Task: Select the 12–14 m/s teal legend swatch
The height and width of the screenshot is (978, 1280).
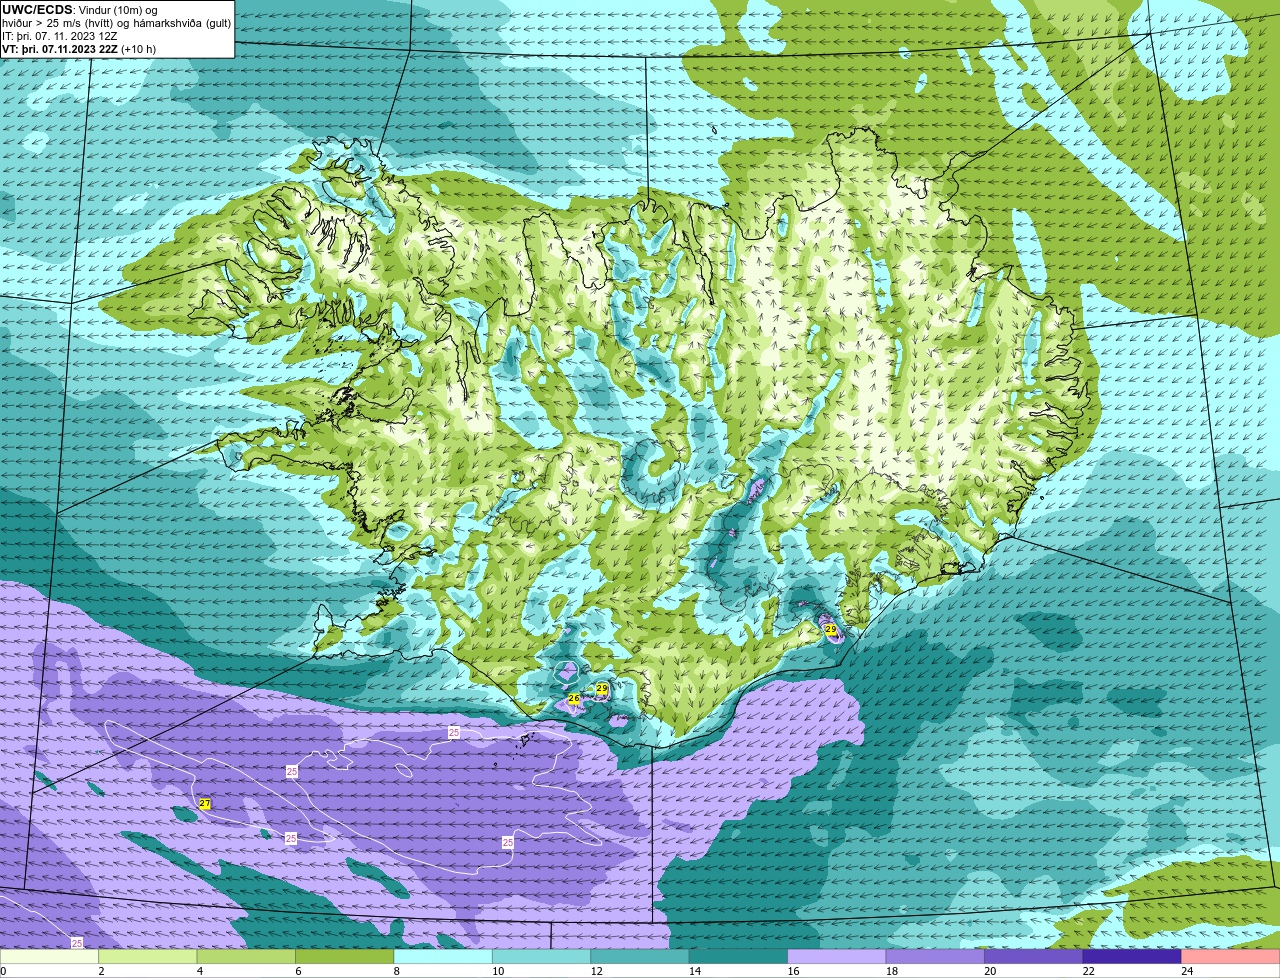Action: point(640,956)
